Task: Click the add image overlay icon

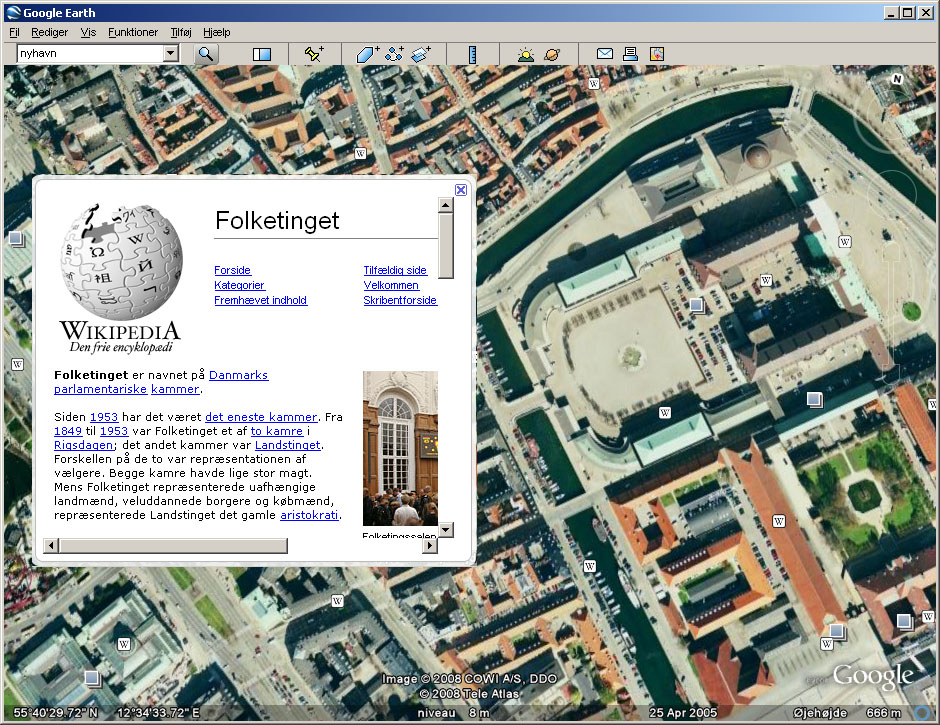Action: click(x=420, y=54)
